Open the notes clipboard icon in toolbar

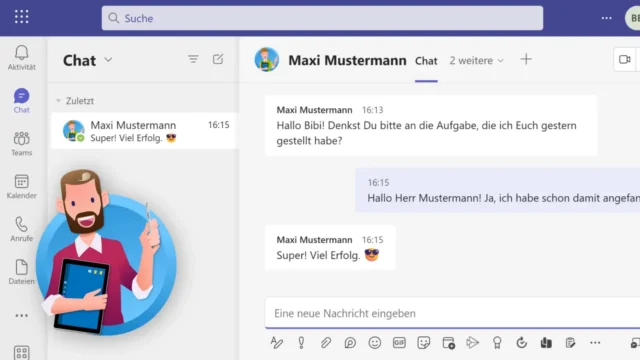[571, 342]
